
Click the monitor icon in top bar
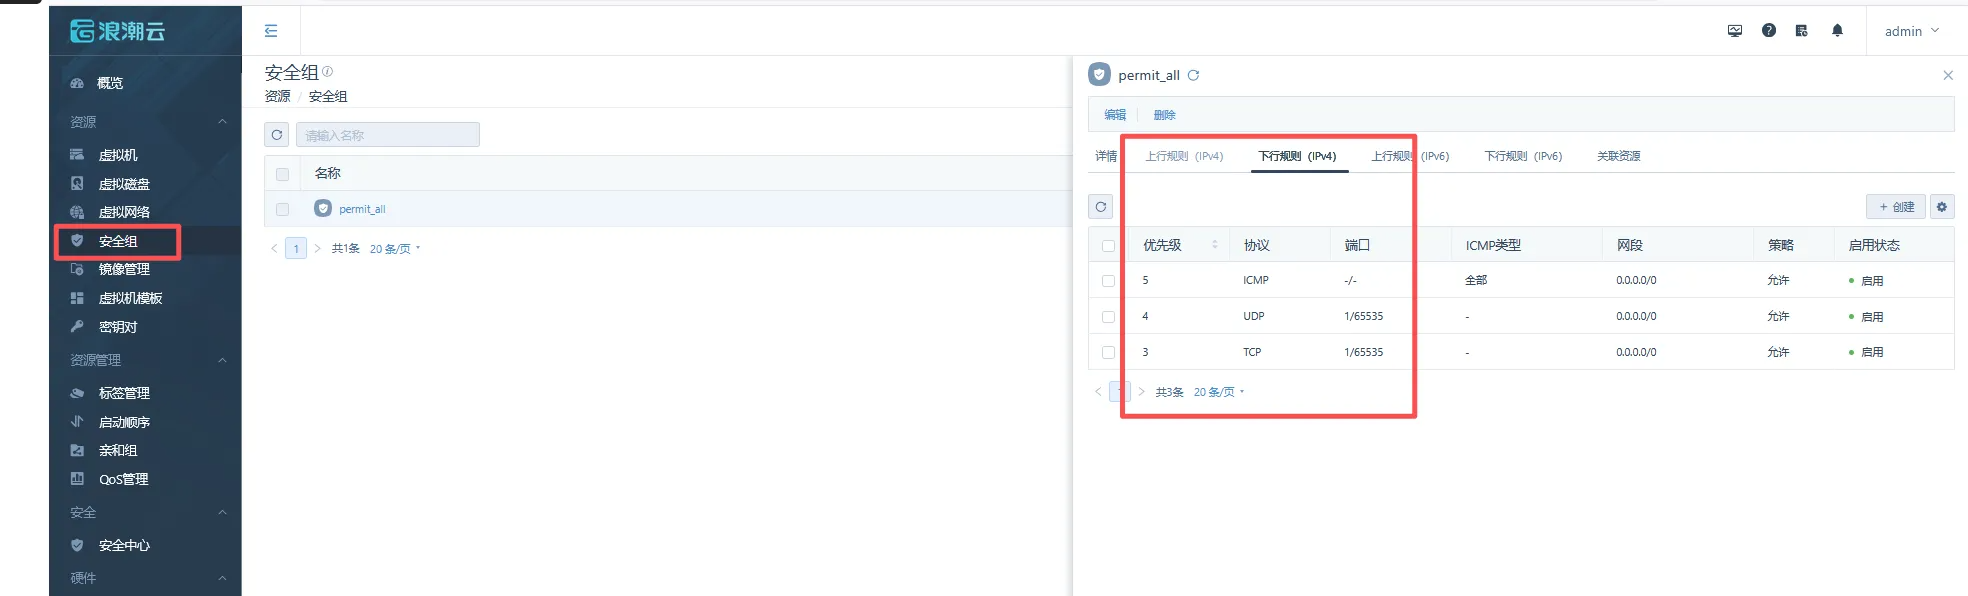1735,31
